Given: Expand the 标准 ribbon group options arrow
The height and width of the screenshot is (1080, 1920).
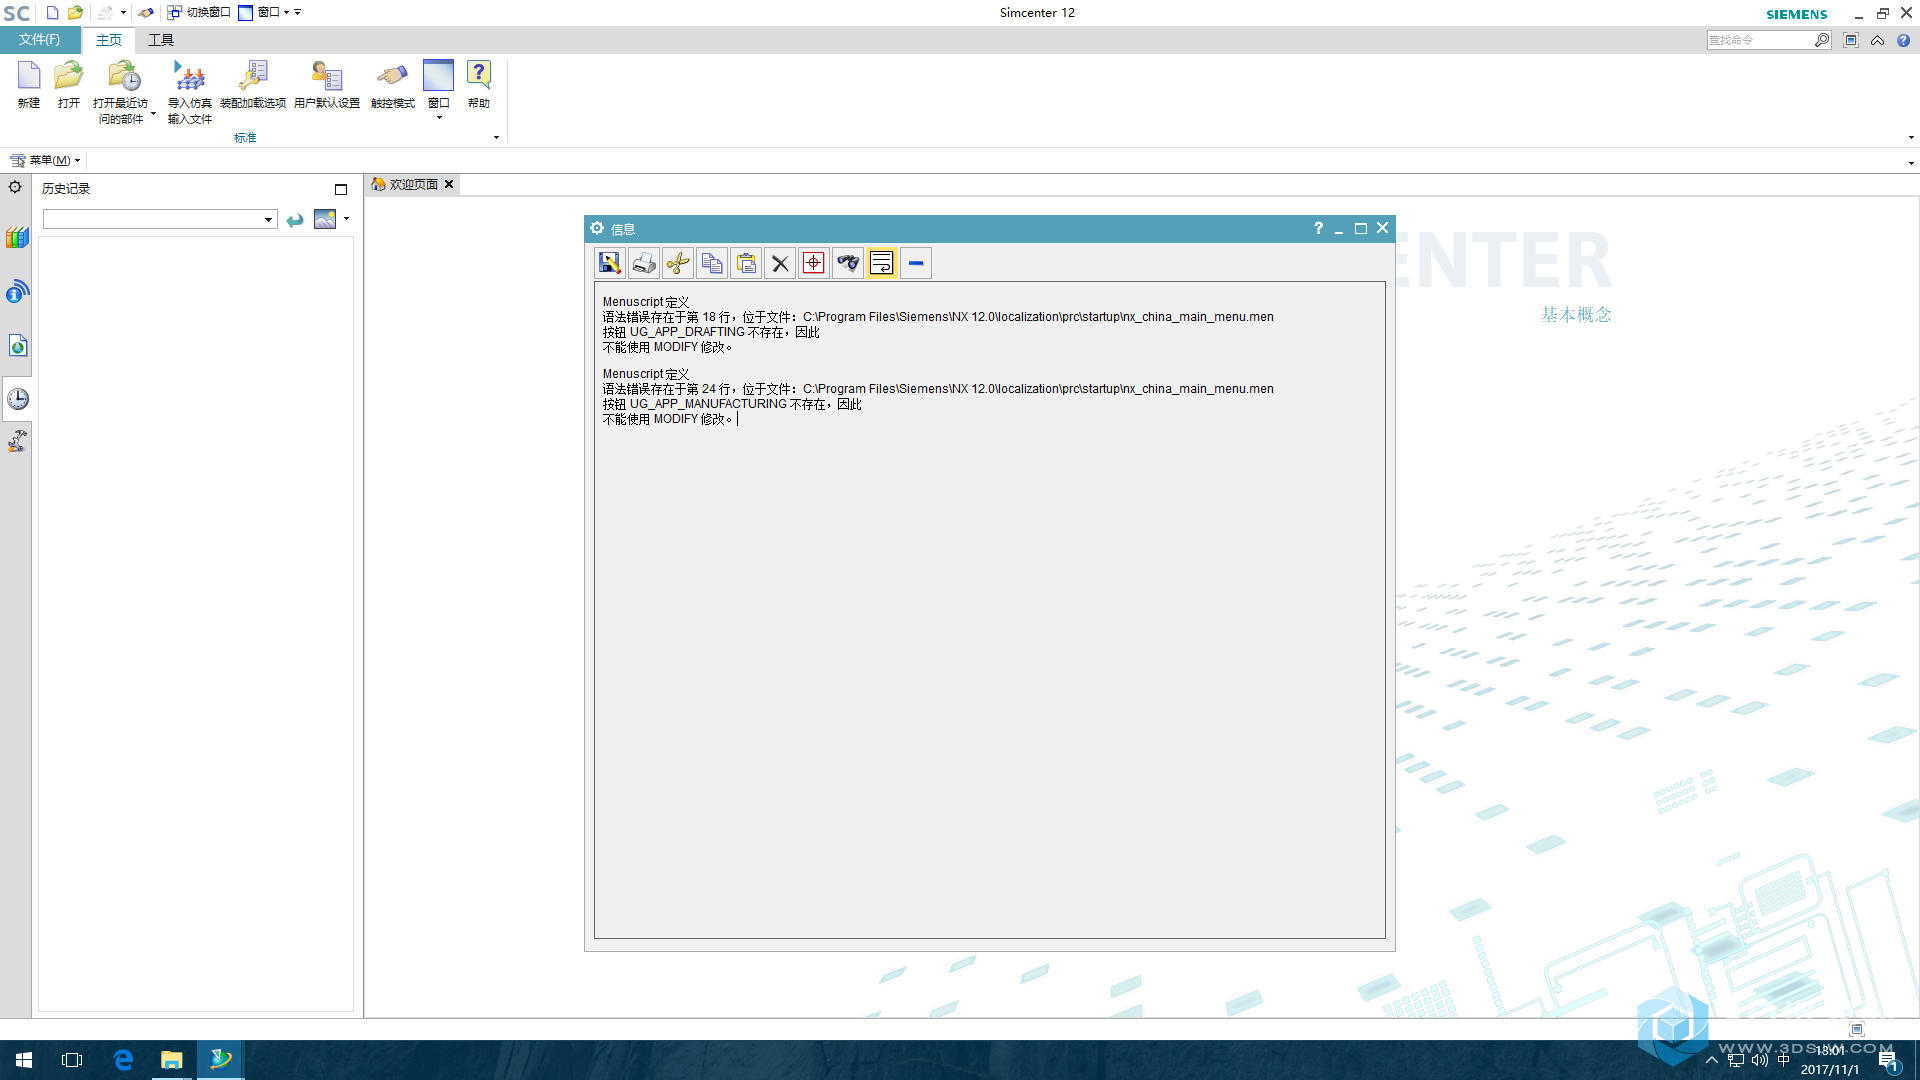Looking at the screenshot, I should pyautogui.click(x=496, y=138).
